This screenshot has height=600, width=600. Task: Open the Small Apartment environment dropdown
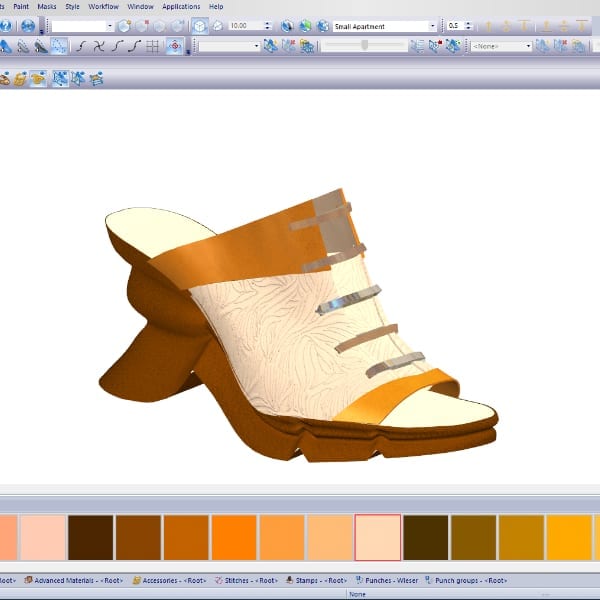(x=432, y=25)
